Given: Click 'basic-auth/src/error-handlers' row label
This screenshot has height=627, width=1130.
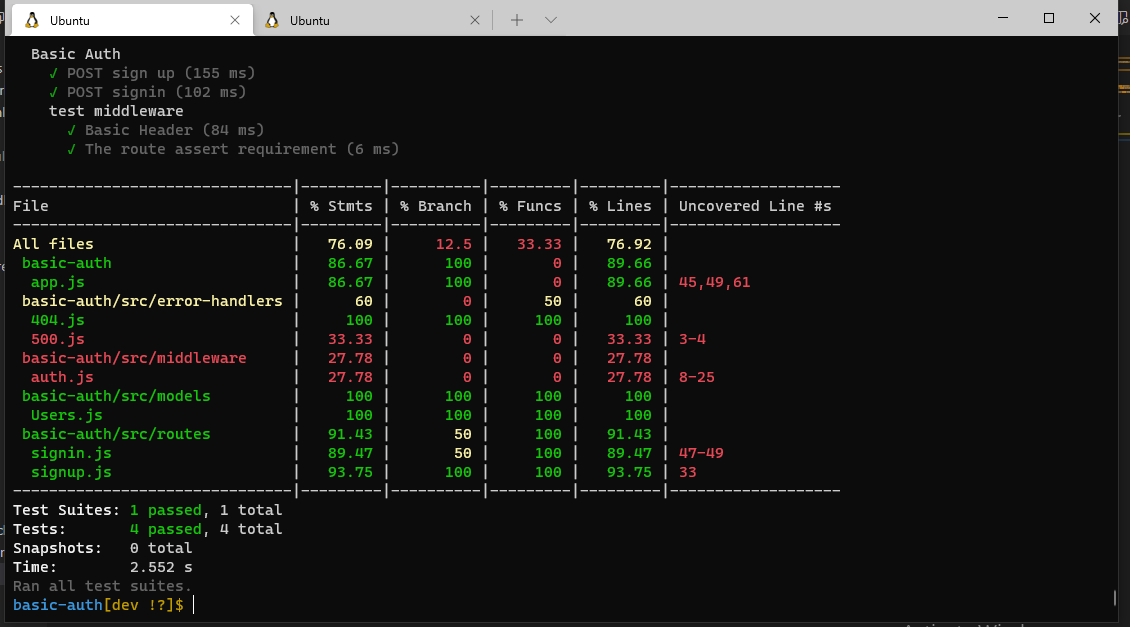Looking at the screenshot, I should (x=152, y=301).
